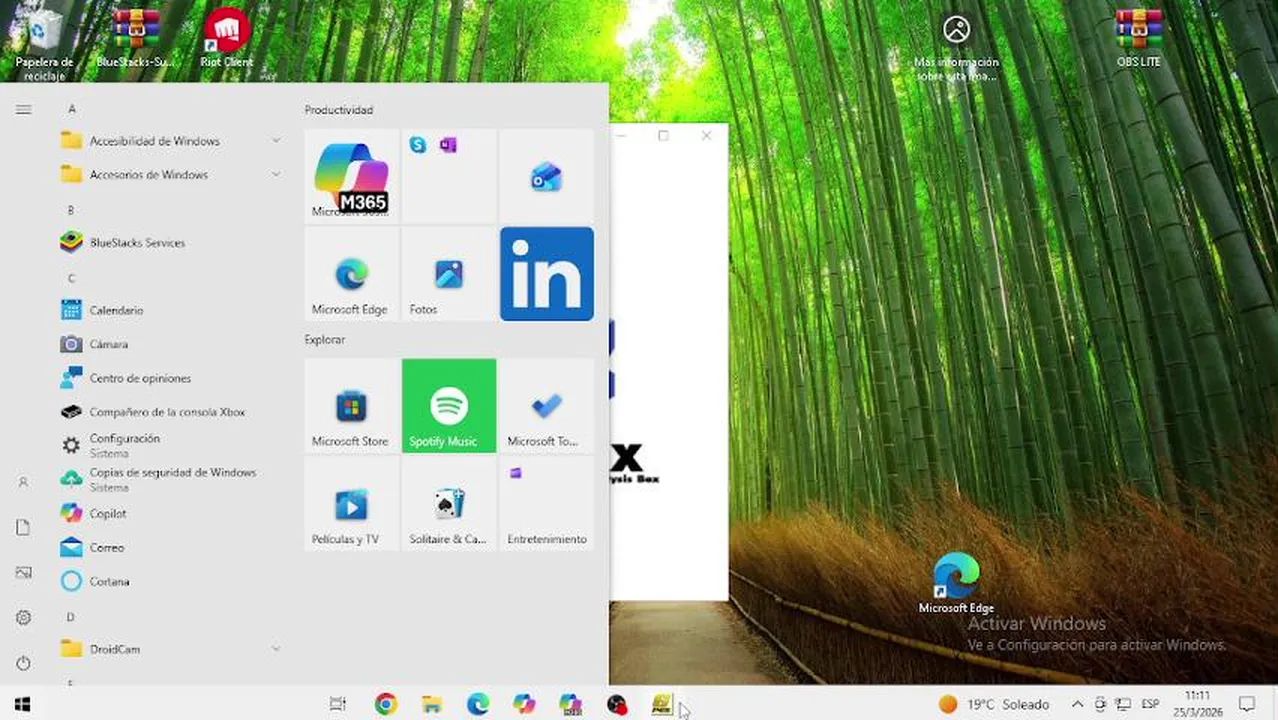
Task: Open Configuración from the app list
Action: pos(171,446)
